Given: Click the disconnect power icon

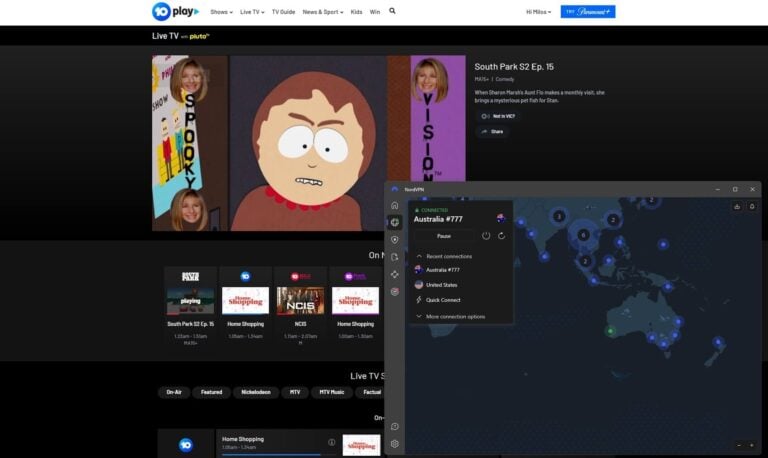Looking at the screenshot, I should pos(485,236).
